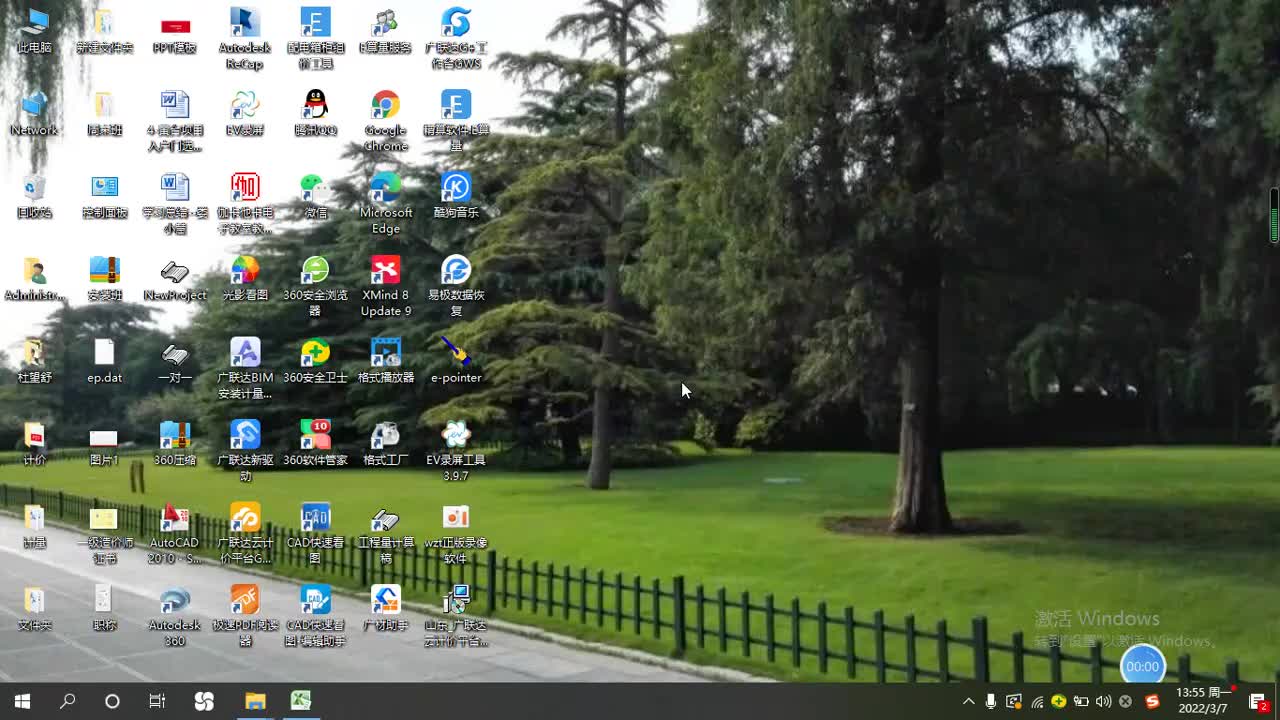
Task: Select 广联达新驱动 shortcut icon
Action: [x=245, y=452]
